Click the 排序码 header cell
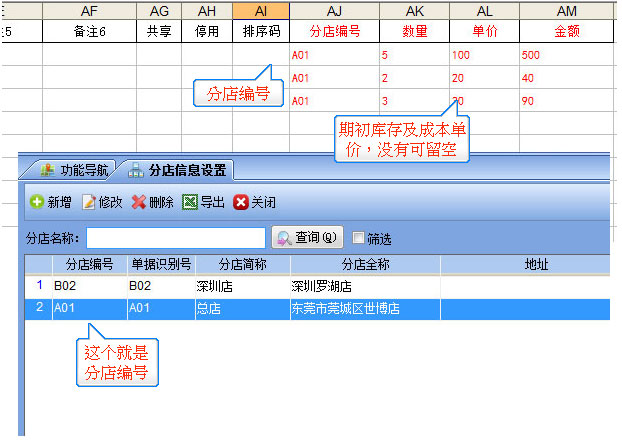 [x=260, y=32]
